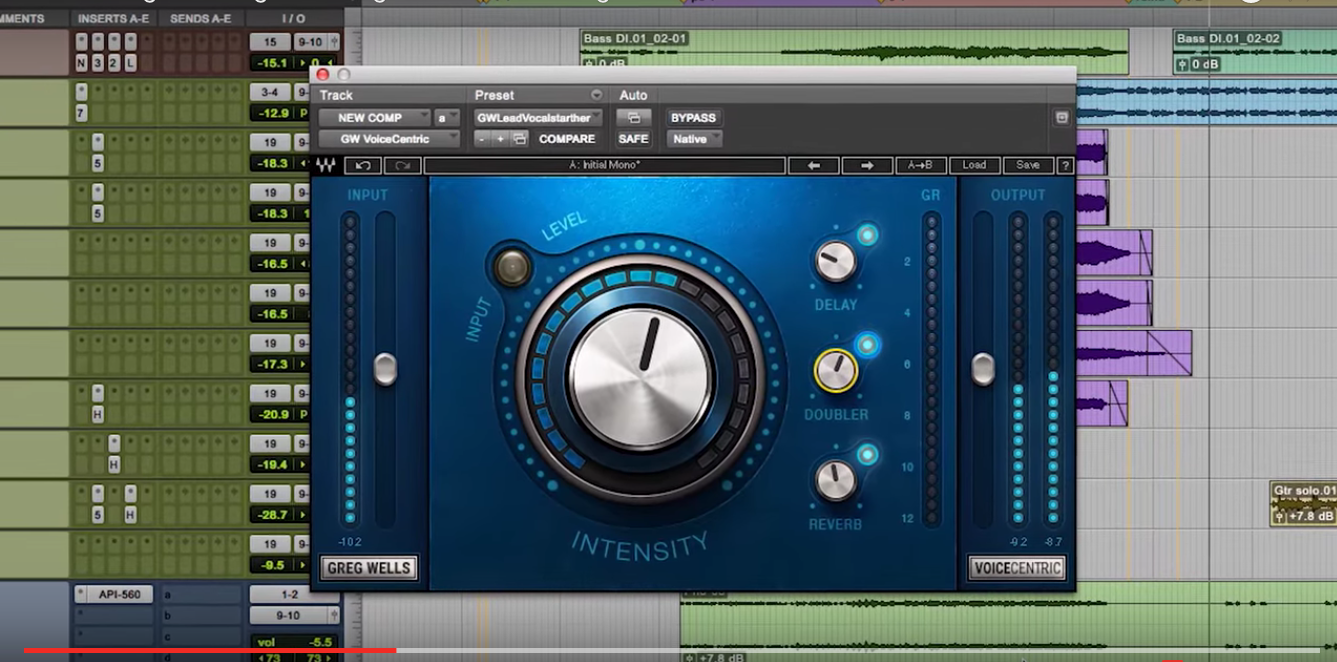This screenshot has width=1337, height=662.
Task: Click the Output fader handle
Action: point(984,369)
